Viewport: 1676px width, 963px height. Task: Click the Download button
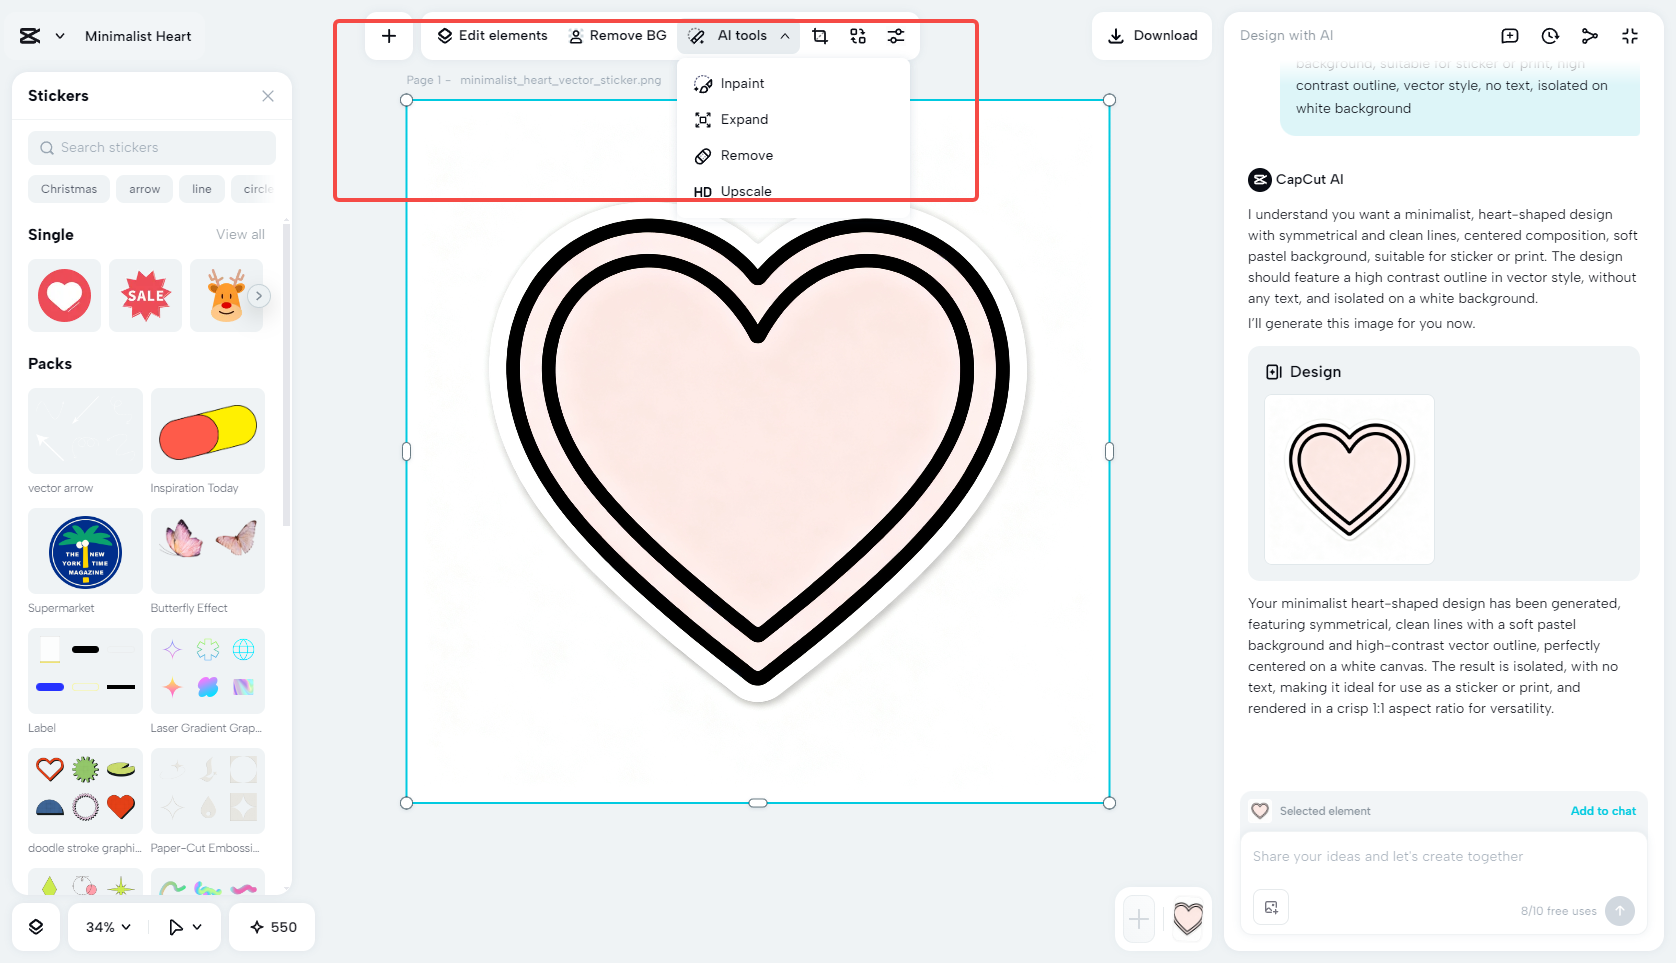1152,35
